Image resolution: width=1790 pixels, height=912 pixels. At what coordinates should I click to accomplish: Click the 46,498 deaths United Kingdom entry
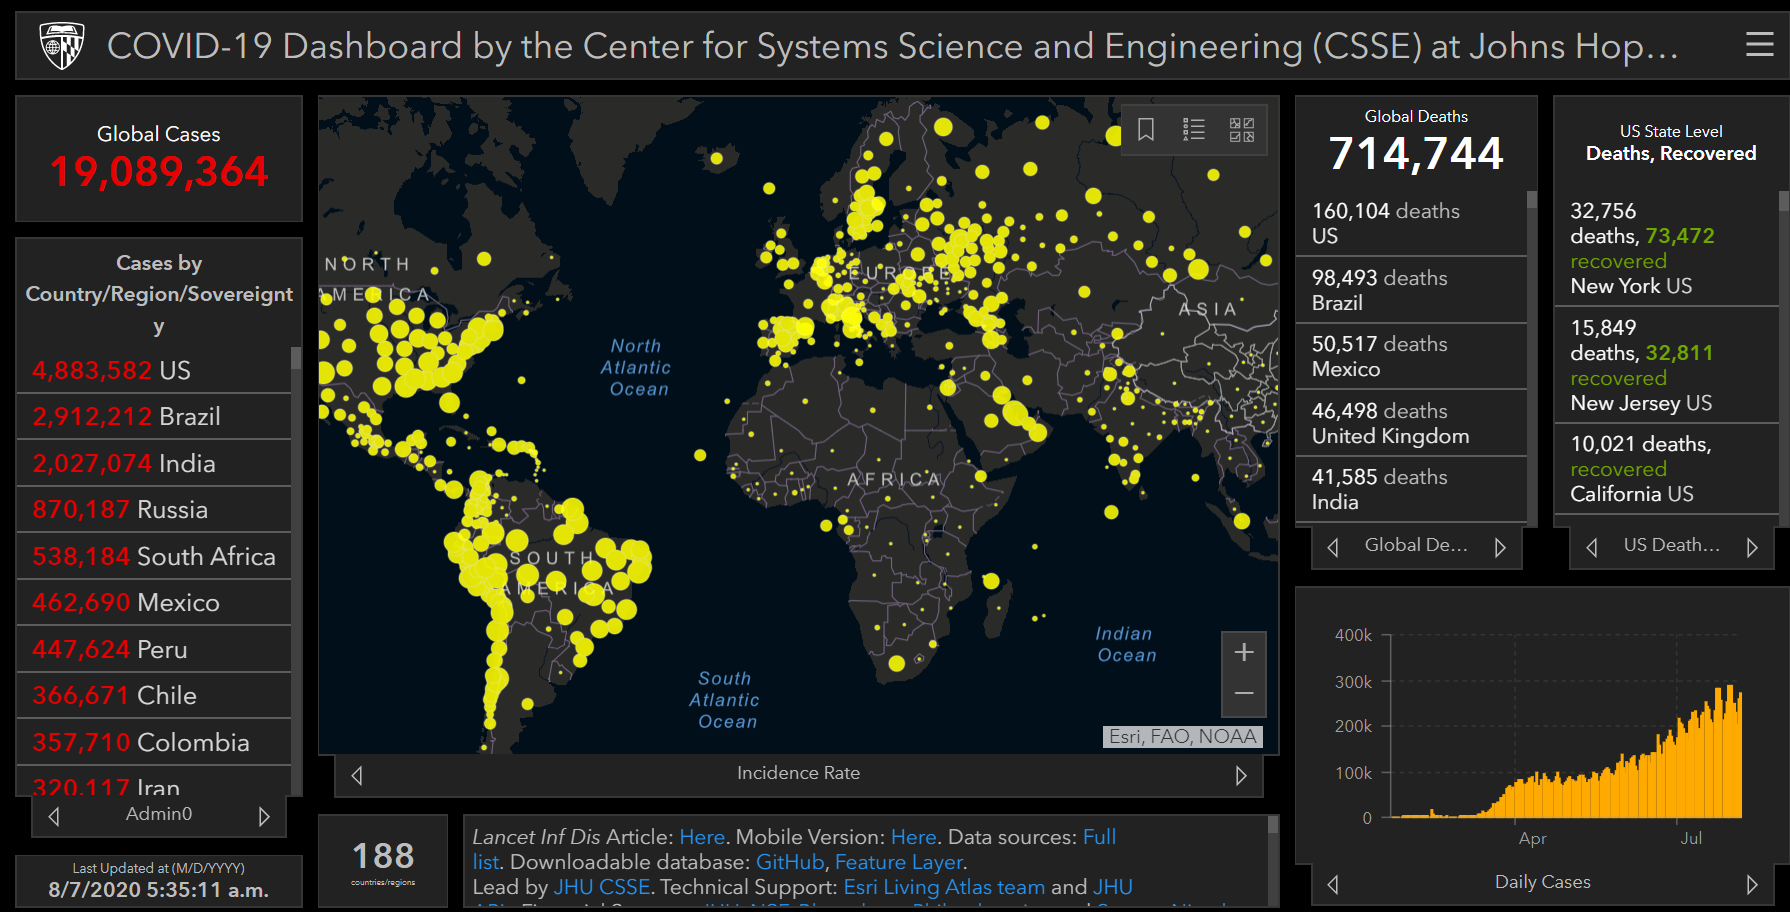pos(1411,423)
